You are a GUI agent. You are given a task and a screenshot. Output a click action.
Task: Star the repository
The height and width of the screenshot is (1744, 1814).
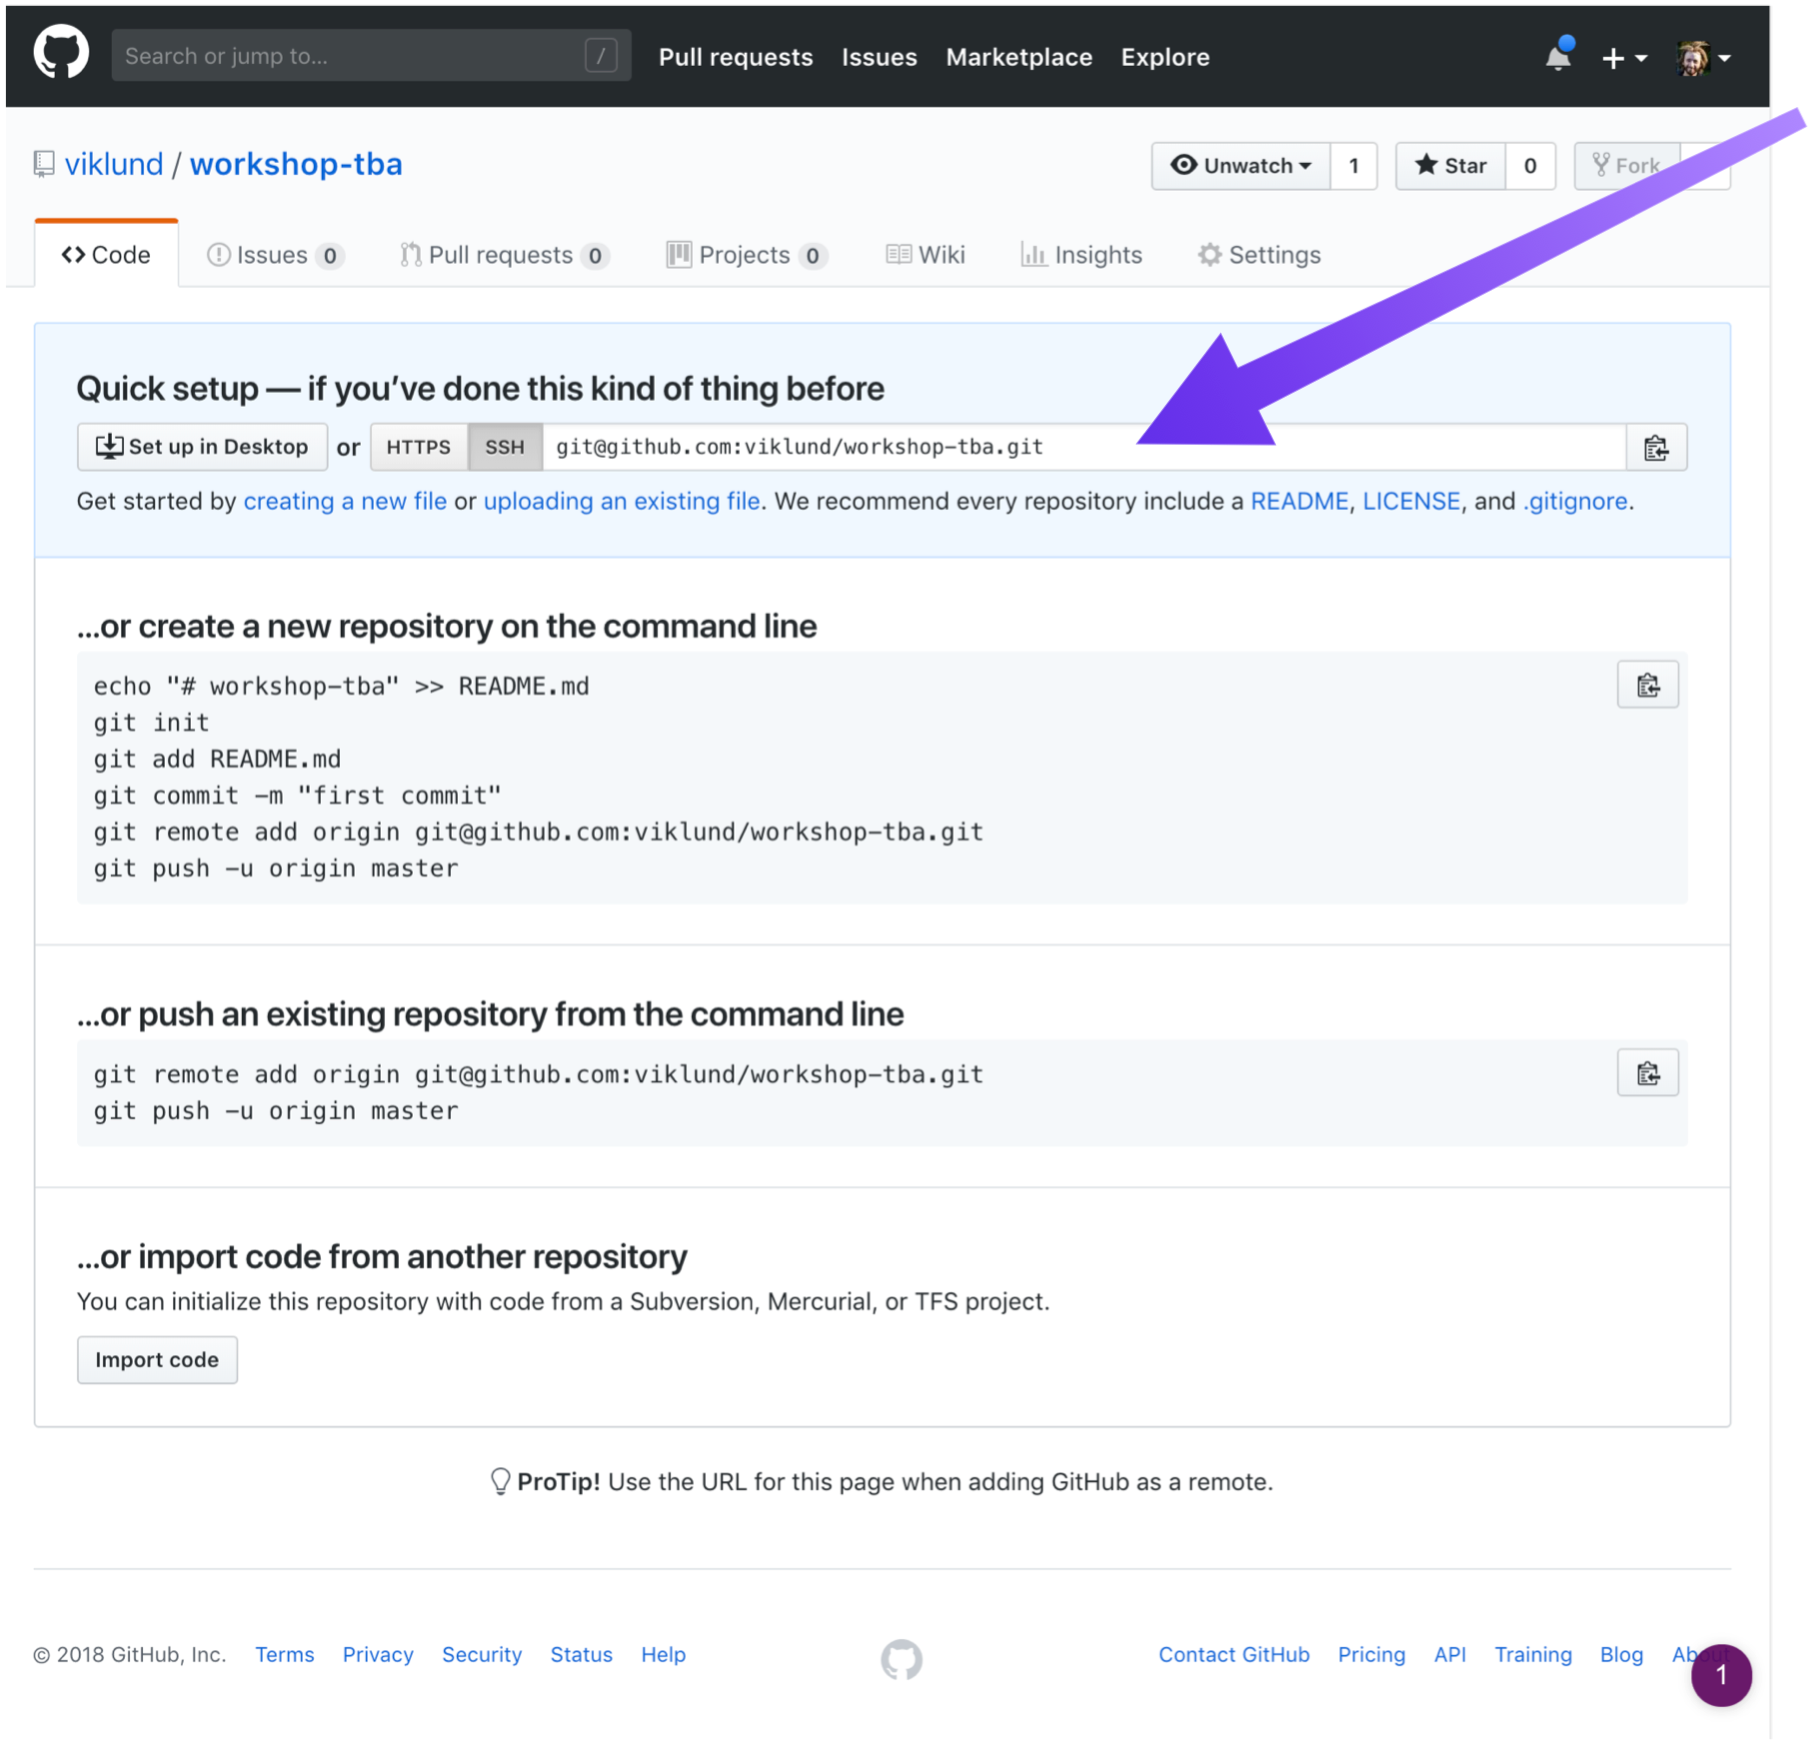[1451, 165]
